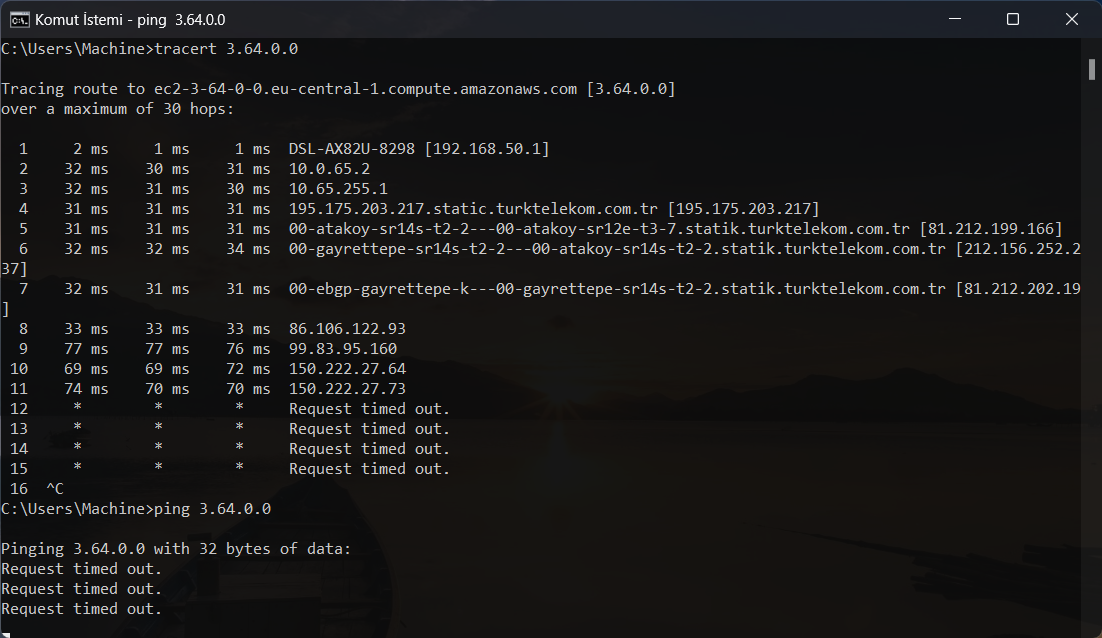Click hop 1 host DSL-AX82U-8298 [192.168.50.1]

pos(419,149)
